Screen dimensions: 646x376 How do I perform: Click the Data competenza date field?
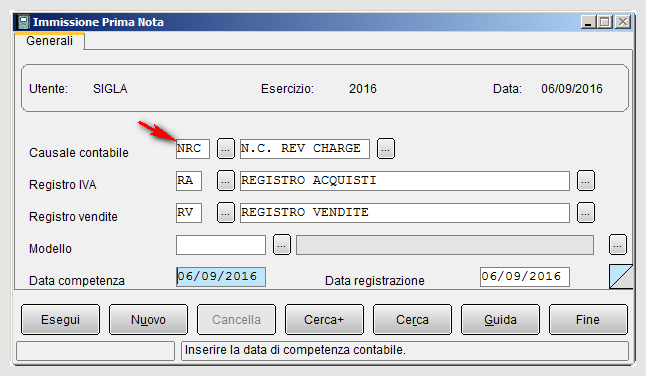click(x=221, y=277)
